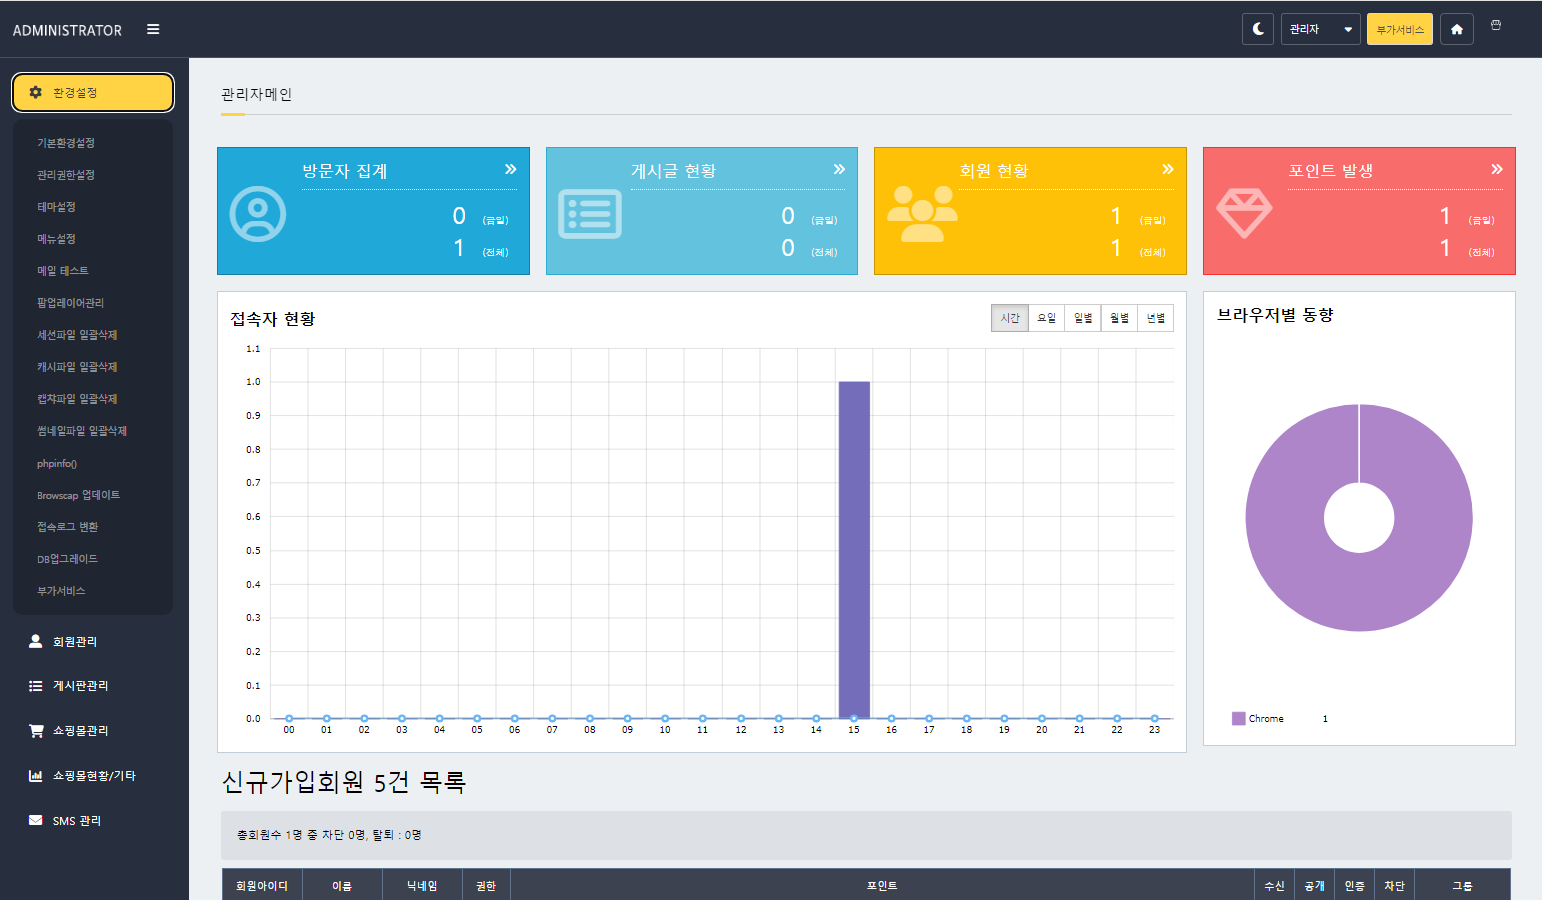
Task: Open the shop storefront icon
Action: pos(1496,25)
